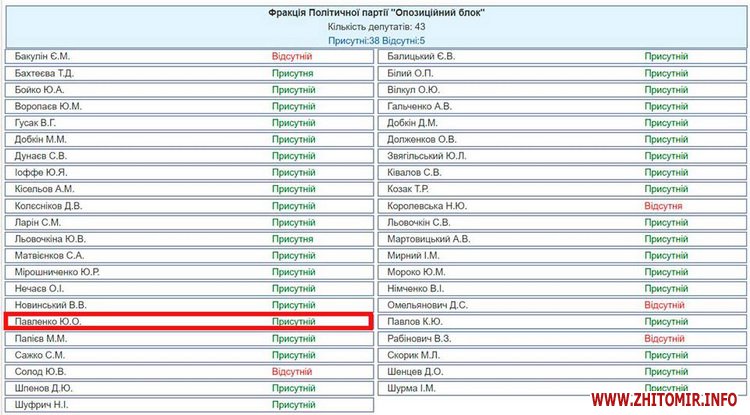Click Відсутній status for Рабінович В.З.
Viewport: 750px width, 415px height.
(664, 338)
